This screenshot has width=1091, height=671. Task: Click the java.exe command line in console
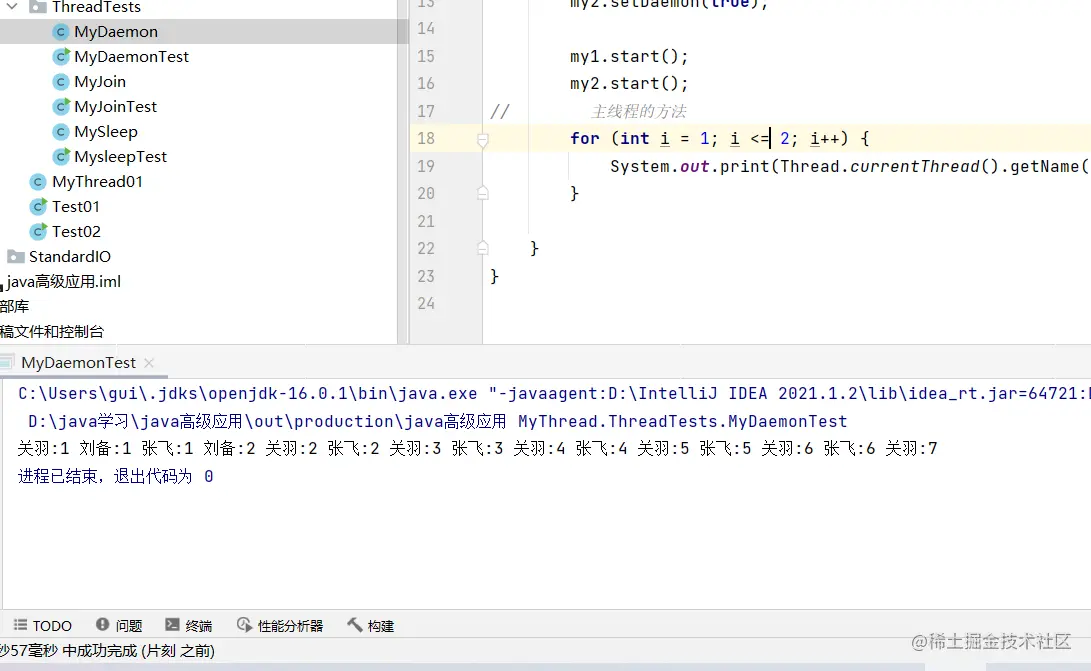(554, 394)
